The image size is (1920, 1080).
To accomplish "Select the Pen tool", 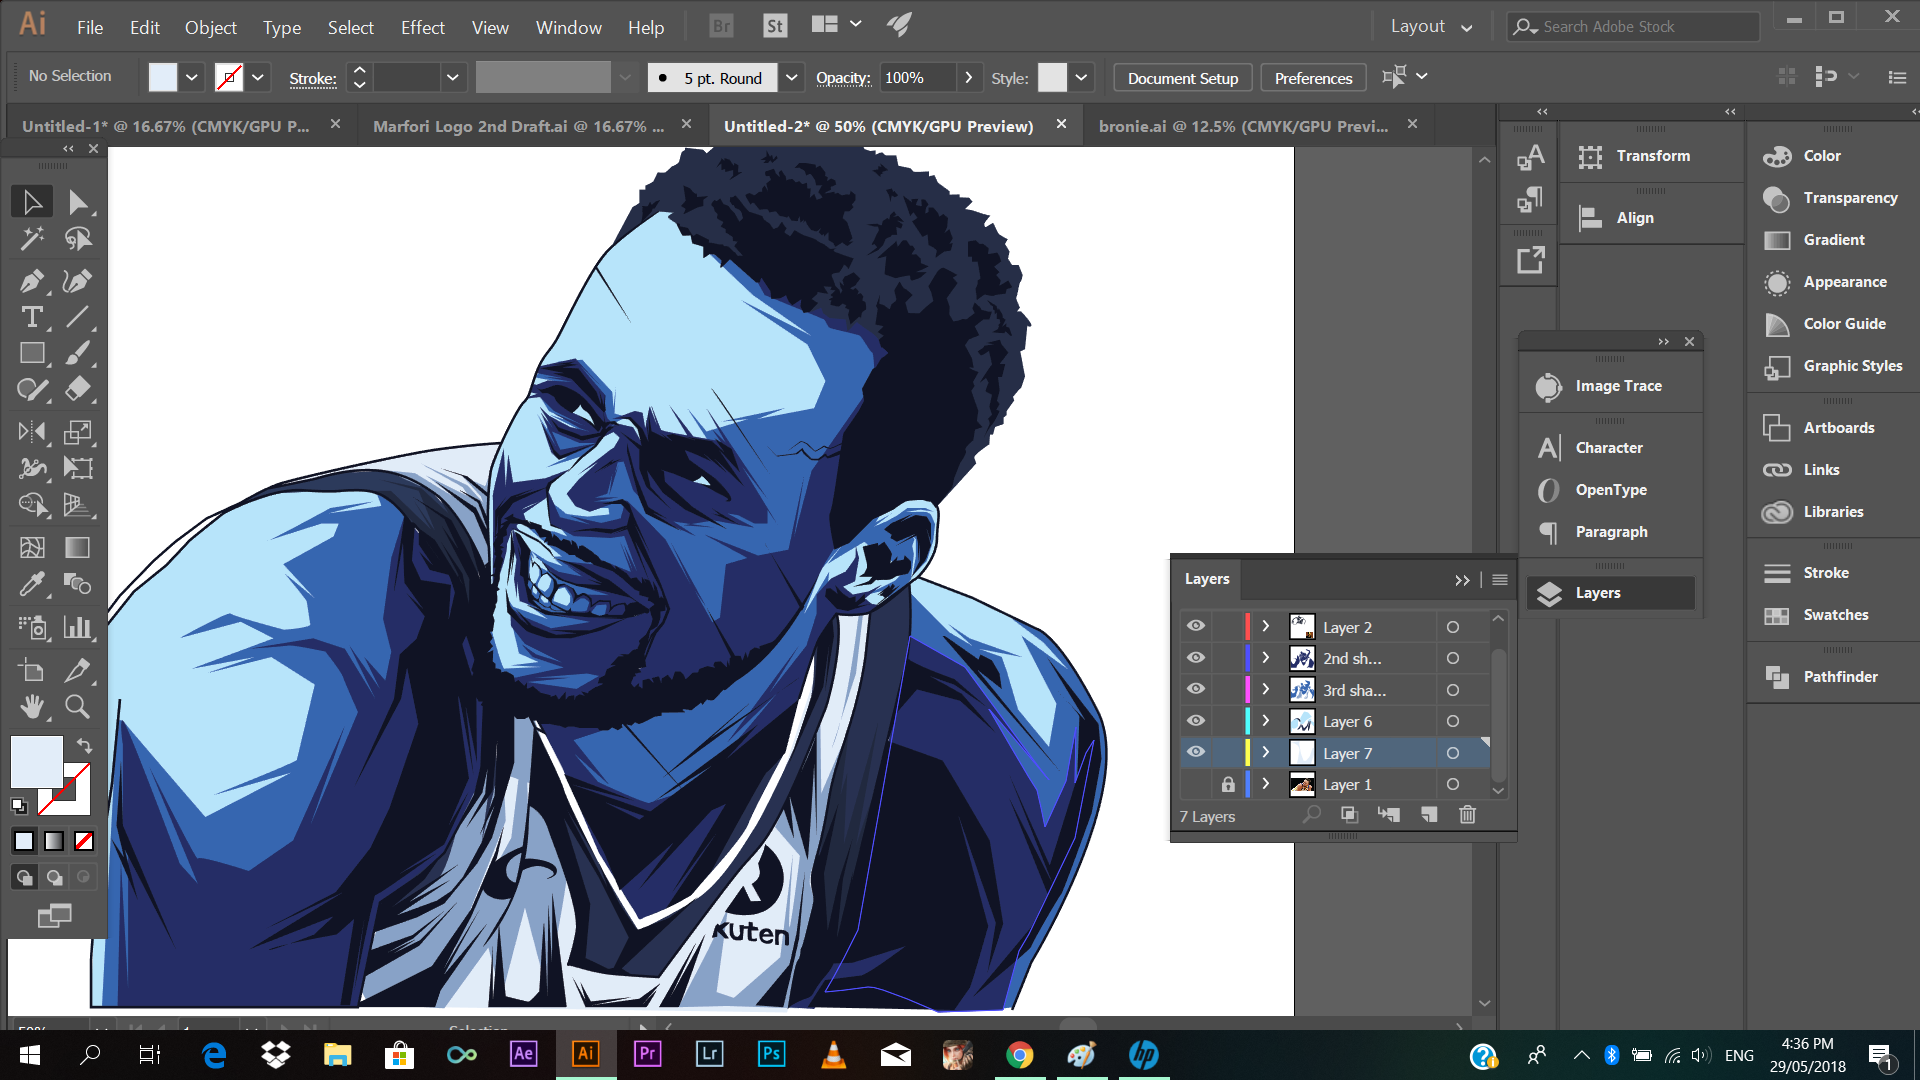I will [32, 281].
